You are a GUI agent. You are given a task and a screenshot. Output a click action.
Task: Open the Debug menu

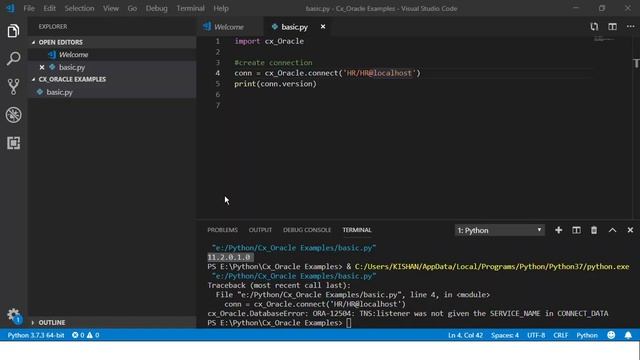pos(156,8)
